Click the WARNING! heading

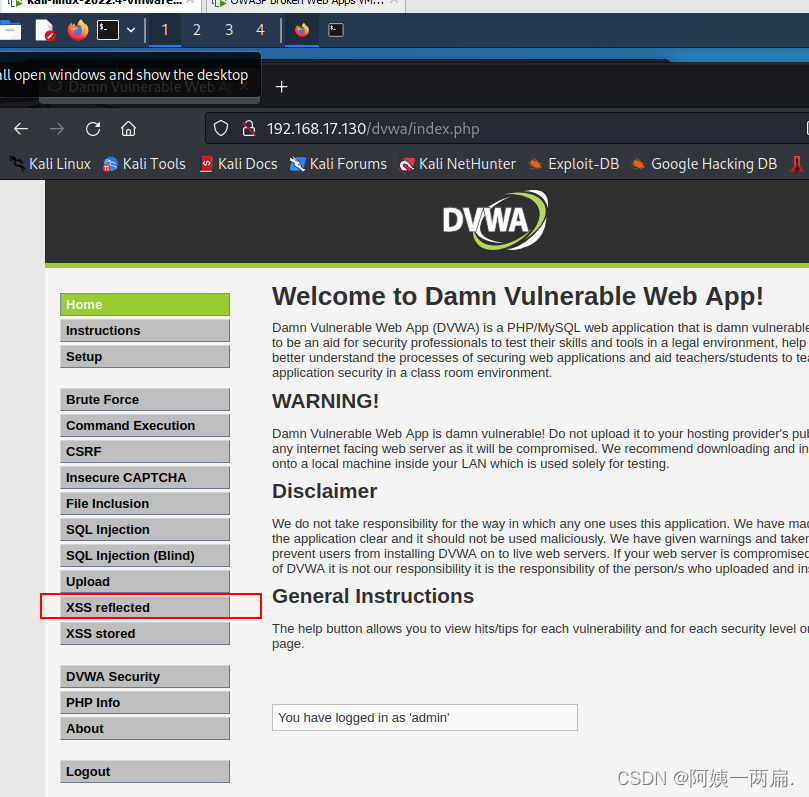pos(326,401)
